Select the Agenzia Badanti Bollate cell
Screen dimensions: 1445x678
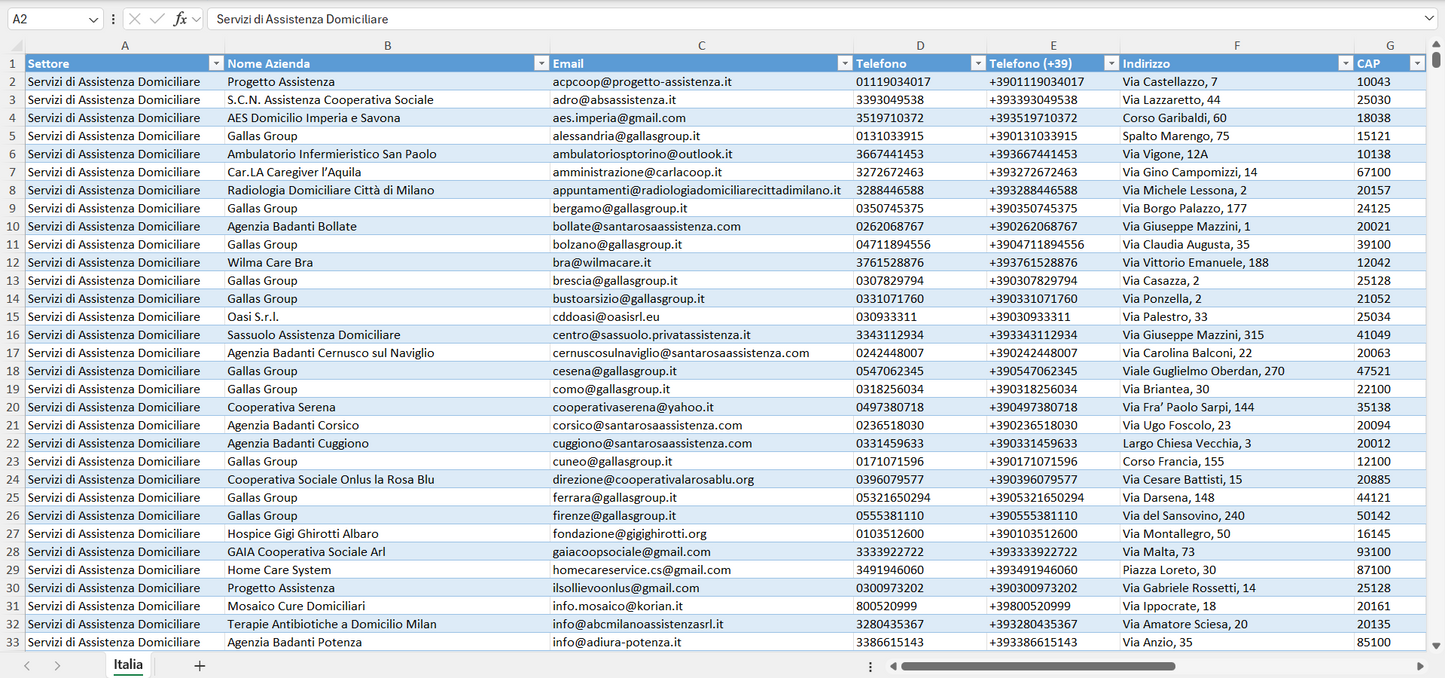(x=388, y=226)
